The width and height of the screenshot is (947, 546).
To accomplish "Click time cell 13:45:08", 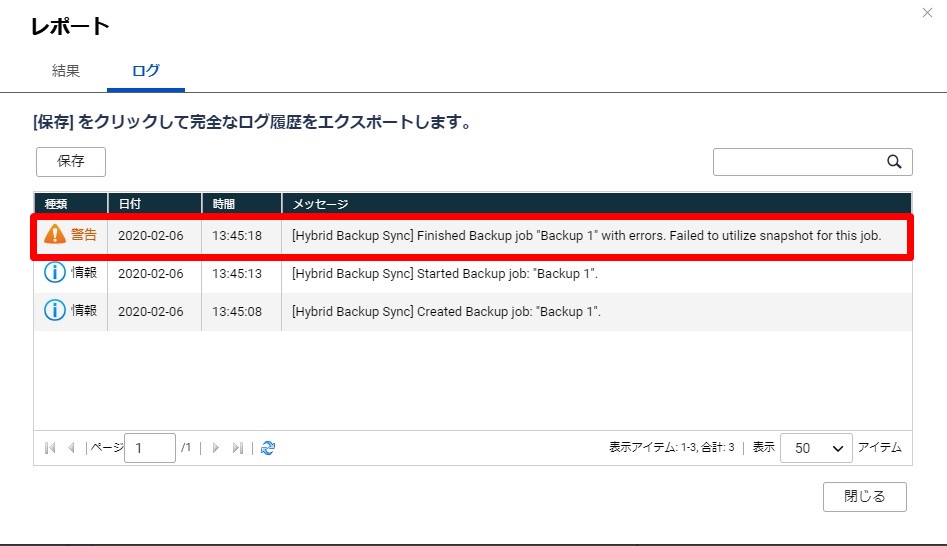I will pos(237,312).
